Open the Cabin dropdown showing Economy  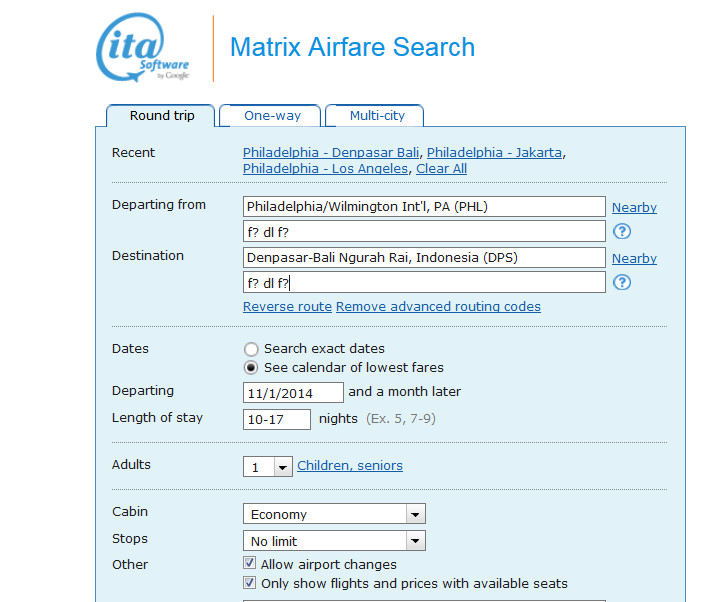[334, 514]
